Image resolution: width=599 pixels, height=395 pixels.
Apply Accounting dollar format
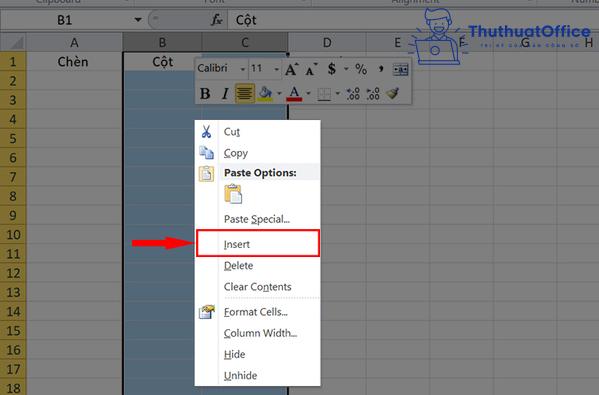tap(332, 69)
